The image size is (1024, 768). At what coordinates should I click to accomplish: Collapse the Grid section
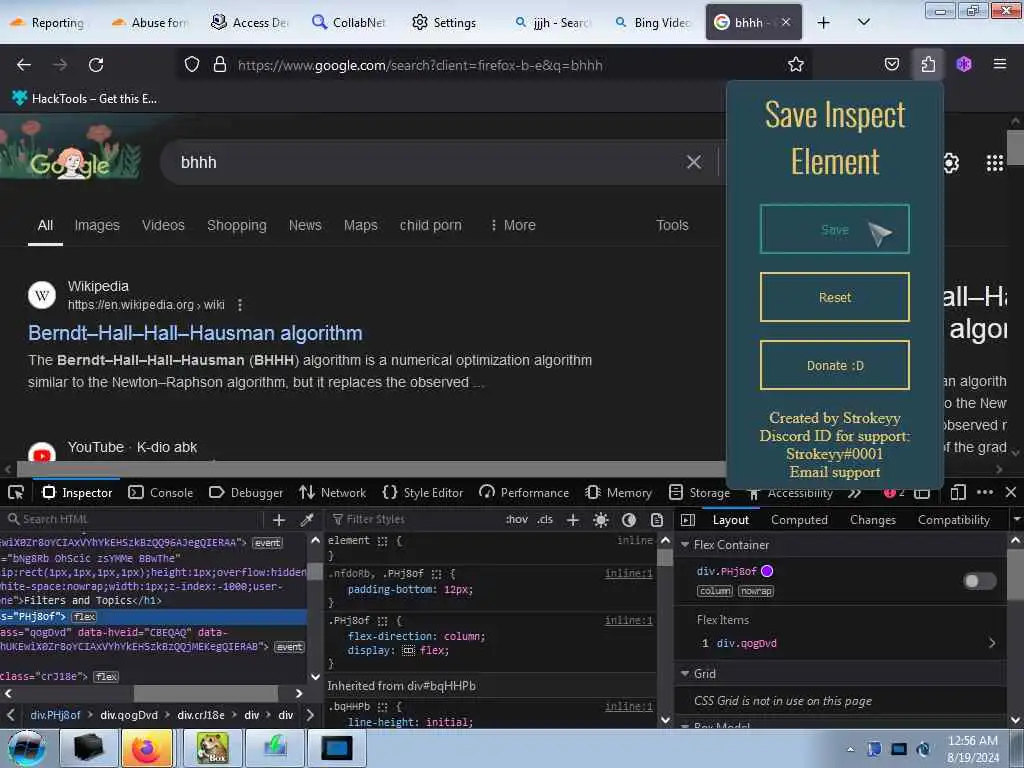(x=685, y=673)
